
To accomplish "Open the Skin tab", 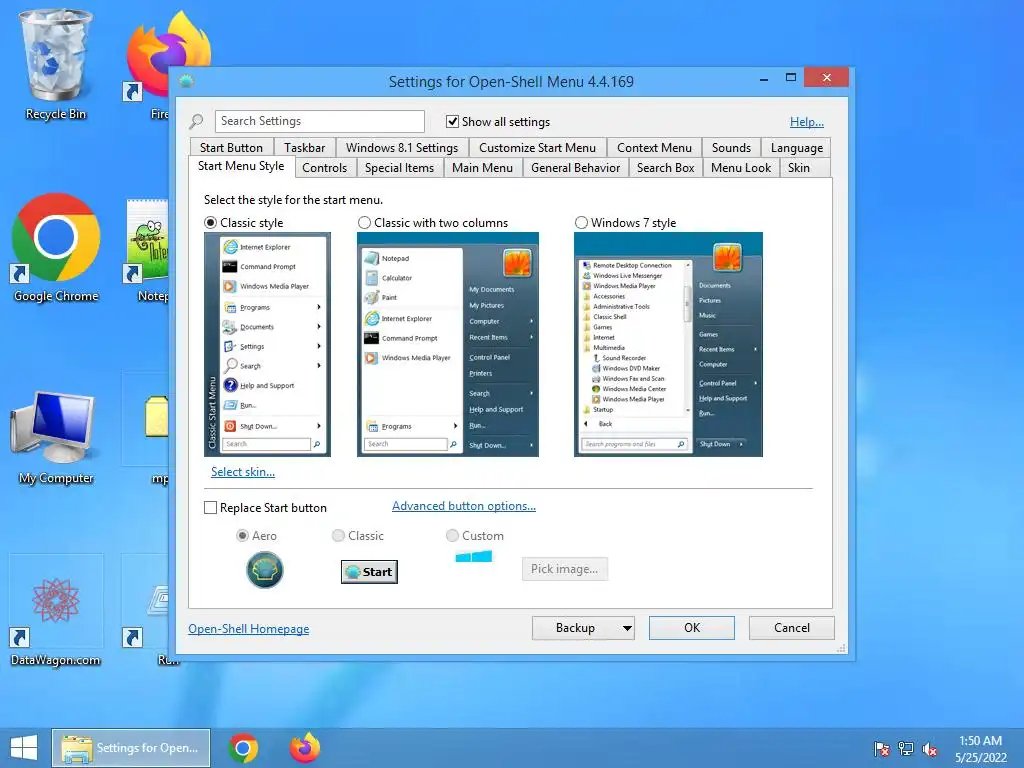I will pyautogui.click(x=799, y=168).
